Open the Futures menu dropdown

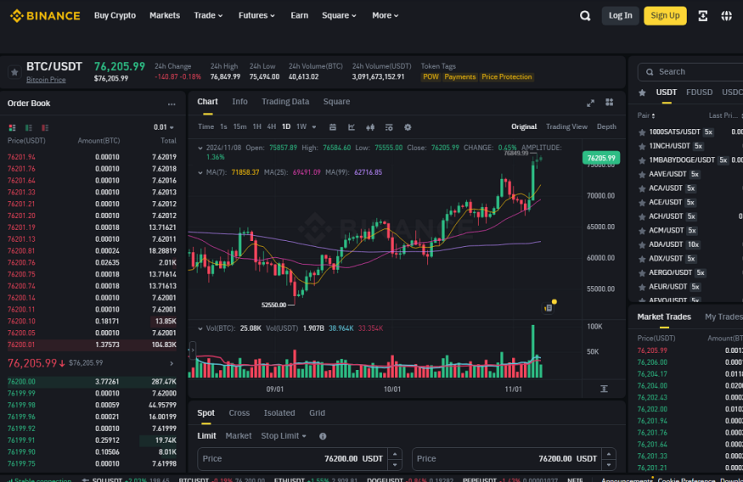tap(256, 16)
